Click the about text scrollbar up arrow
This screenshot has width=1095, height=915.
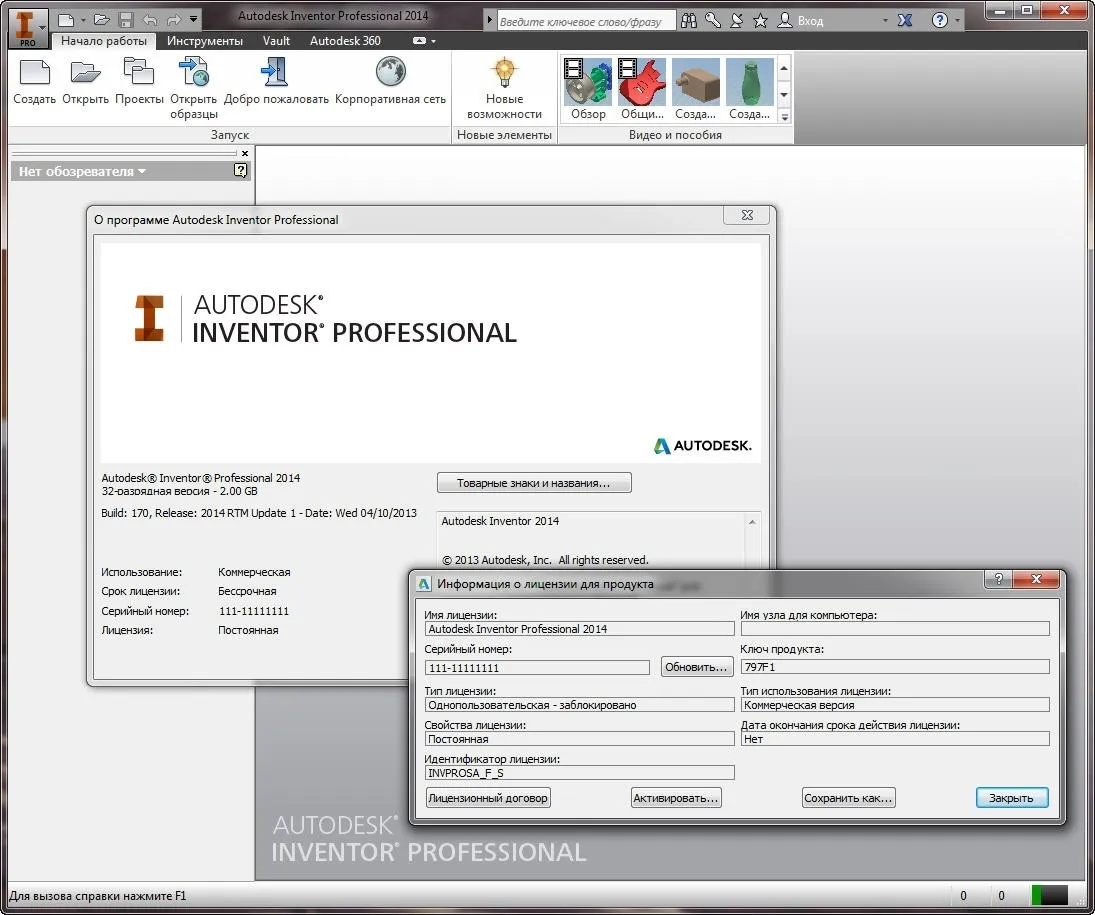(751, 522)
